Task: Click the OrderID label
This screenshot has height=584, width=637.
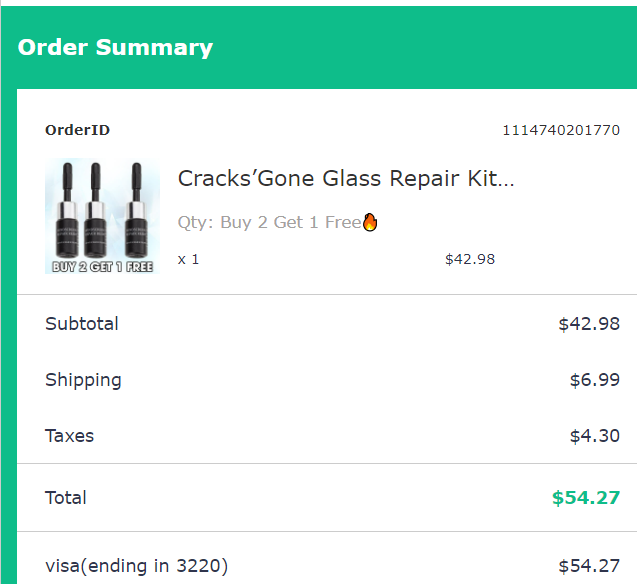Action: pos(77,130)
